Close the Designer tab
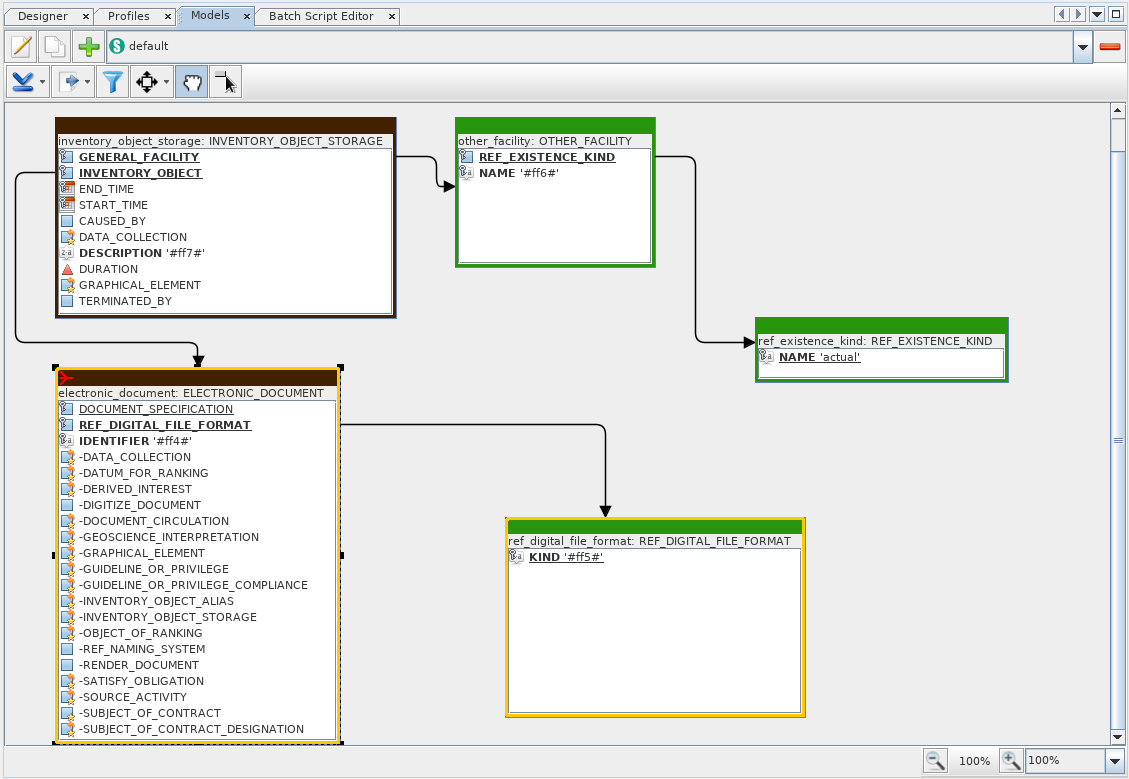1129x779 pixels. coord(86,16)
